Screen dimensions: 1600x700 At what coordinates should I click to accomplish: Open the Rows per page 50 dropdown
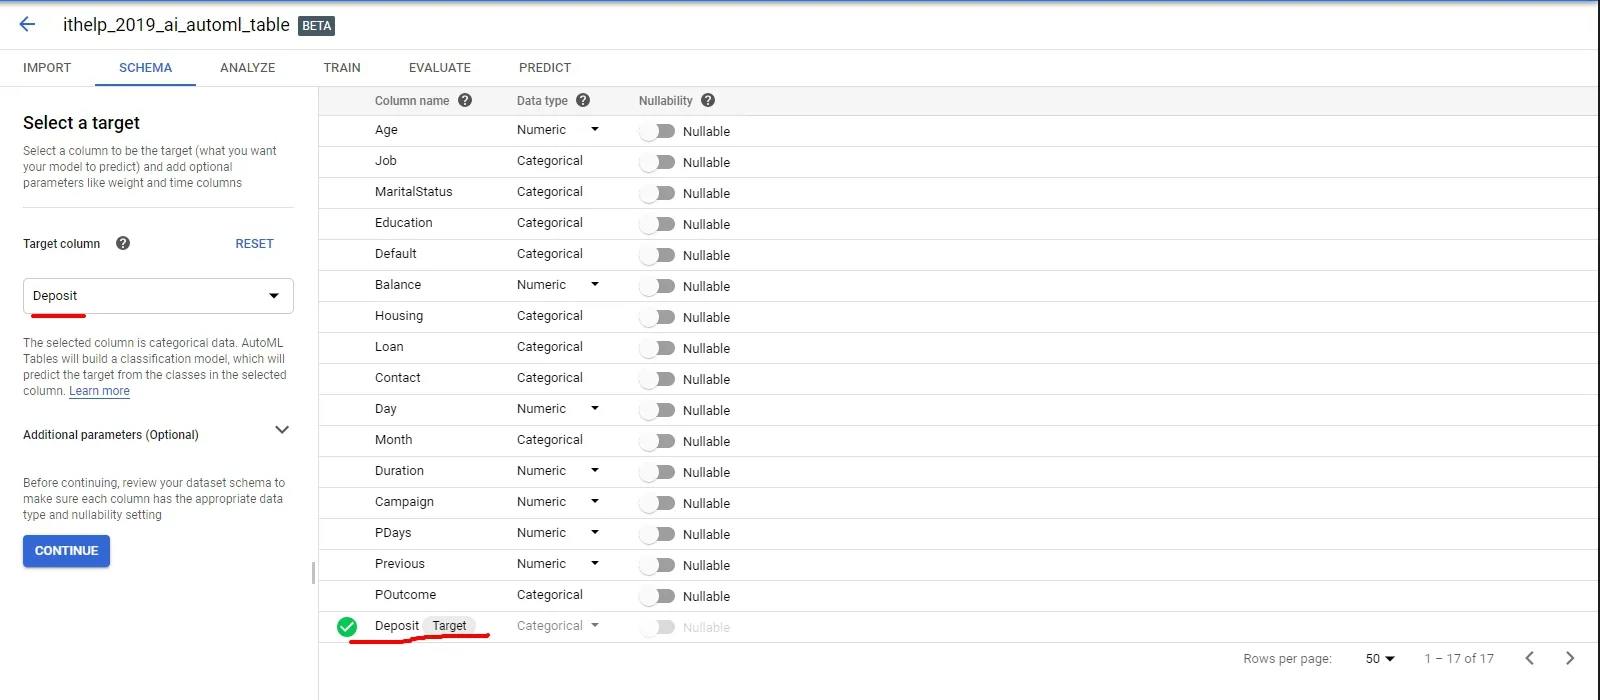tap(1380, 659)
